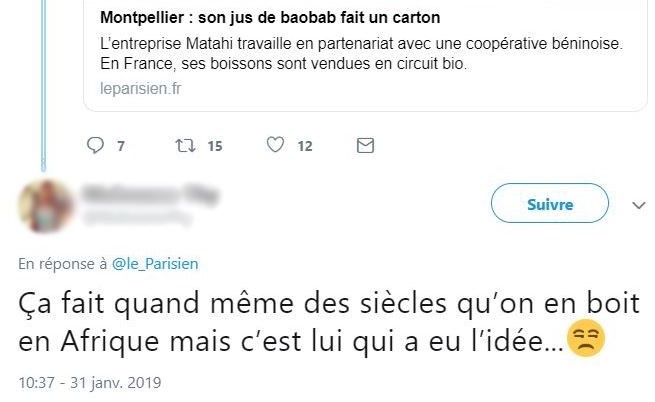This screenshot has height=402, width=655.
Task: Click the retweet count of 15
Action: 214,146
